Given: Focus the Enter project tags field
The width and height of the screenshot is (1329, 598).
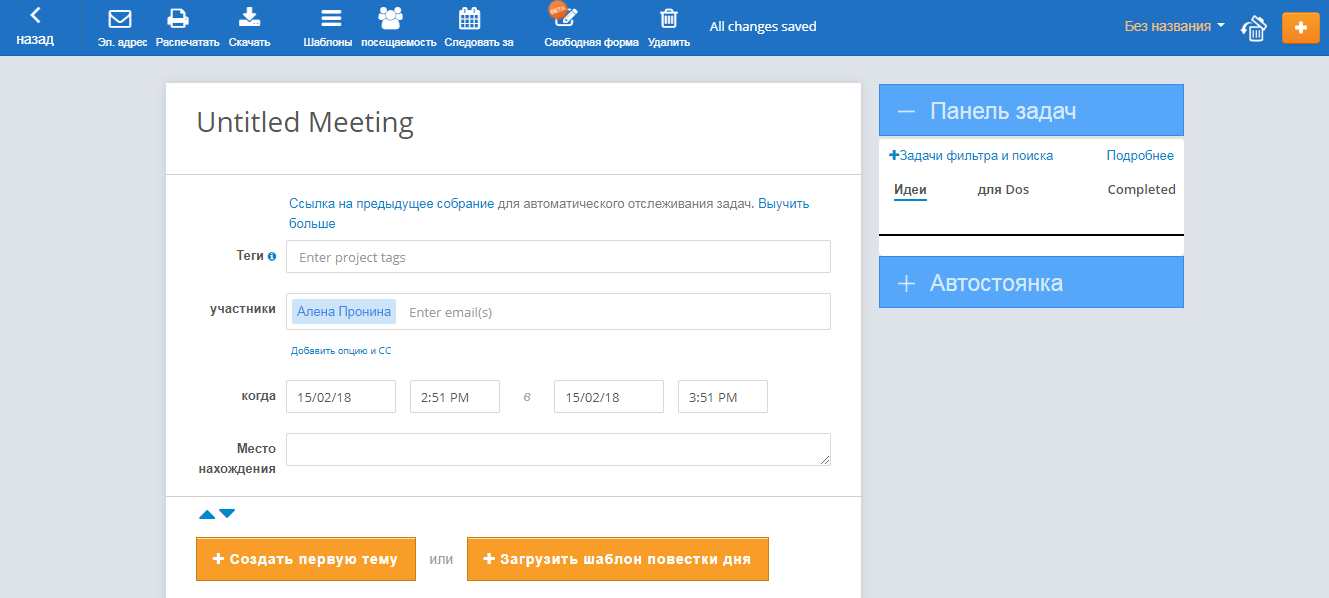Looking at the screenshot, I should coord(558,257).
